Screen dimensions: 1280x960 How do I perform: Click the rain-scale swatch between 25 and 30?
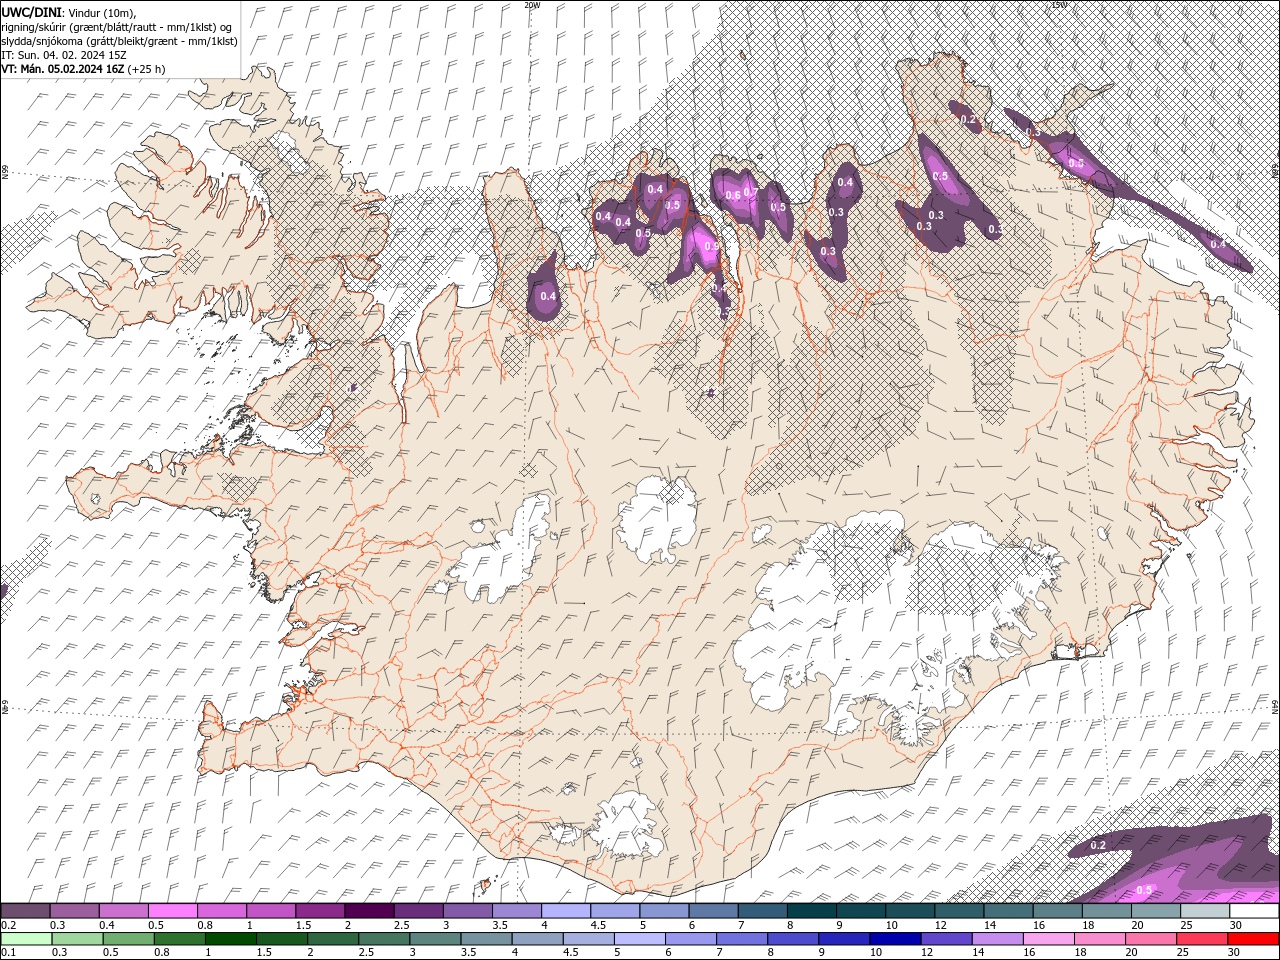point(1202,939)
